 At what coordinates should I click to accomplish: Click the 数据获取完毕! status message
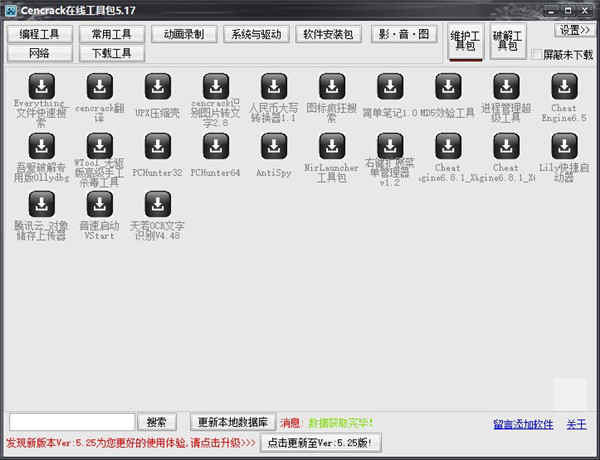click(341, 423)
